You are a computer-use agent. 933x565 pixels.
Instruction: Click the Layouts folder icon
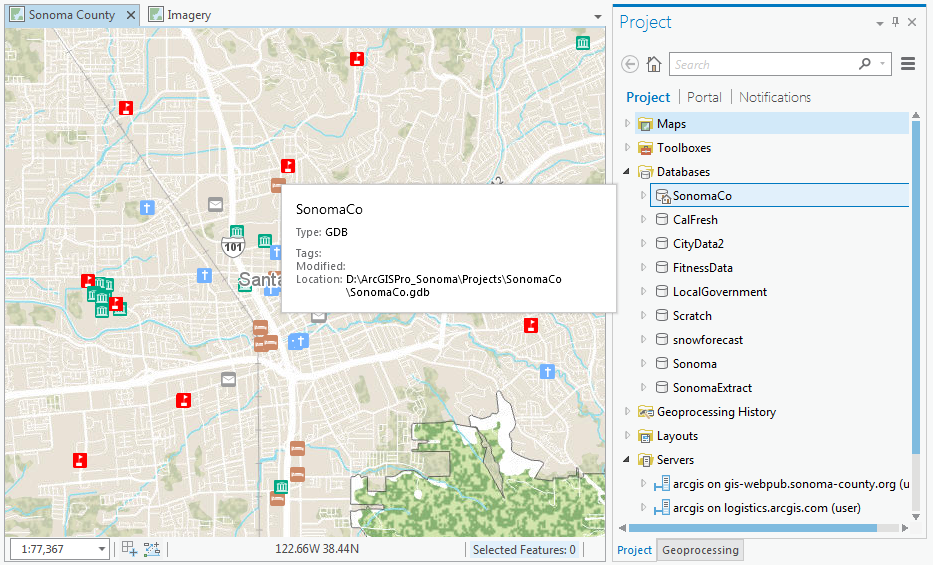coord(645,436)
